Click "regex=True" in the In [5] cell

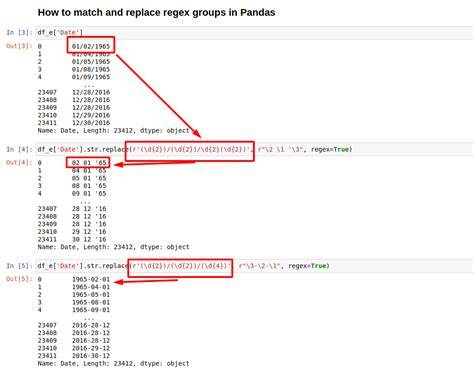click(307, 266)
